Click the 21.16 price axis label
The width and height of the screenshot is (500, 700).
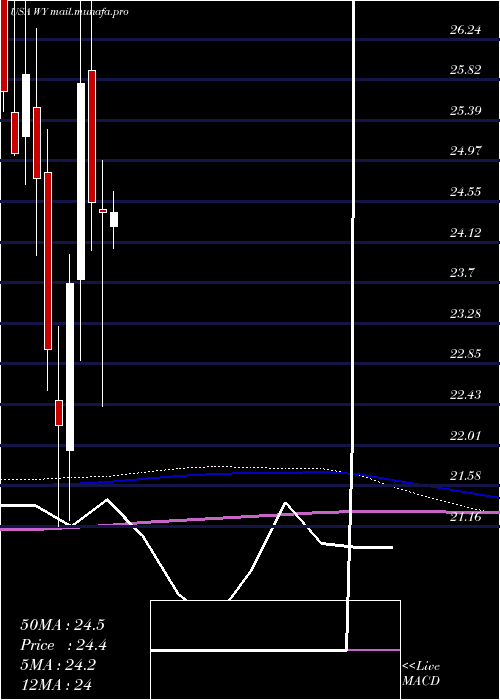[465, 517]
